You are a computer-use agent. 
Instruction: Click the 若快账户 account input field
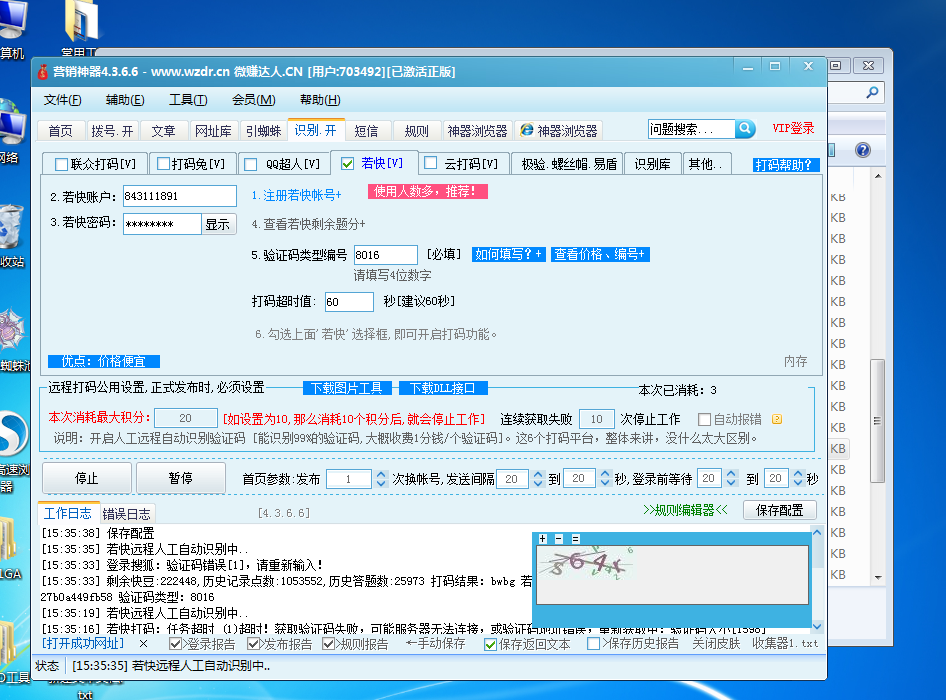pos(180,194)
